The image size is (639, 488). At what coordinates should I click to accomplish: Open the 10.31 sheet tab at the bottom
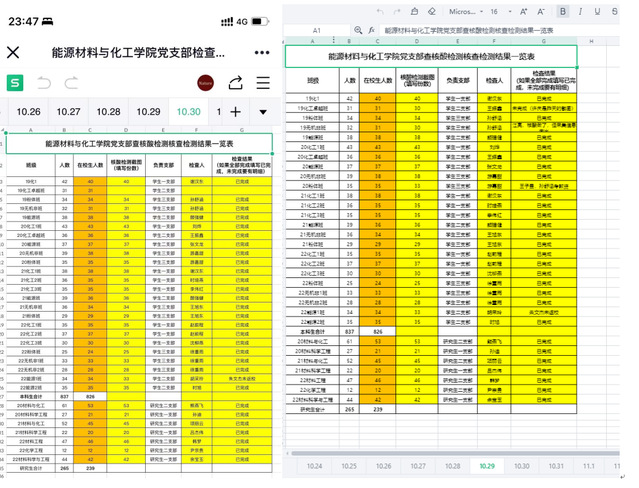coord(555,466)
